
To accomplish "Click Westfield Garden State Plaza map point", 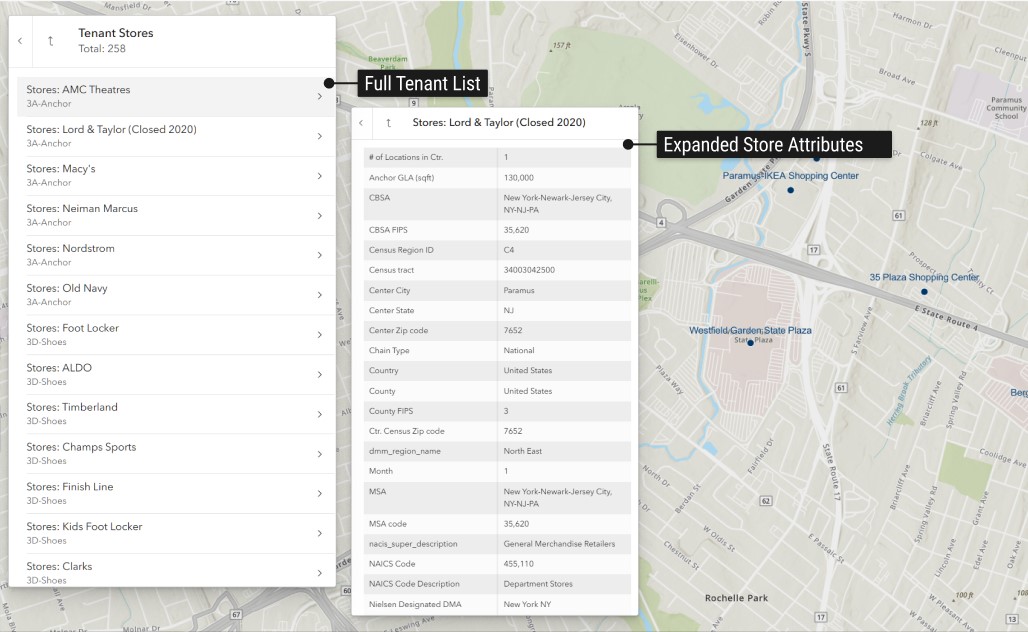I will [x=750, y=343].
